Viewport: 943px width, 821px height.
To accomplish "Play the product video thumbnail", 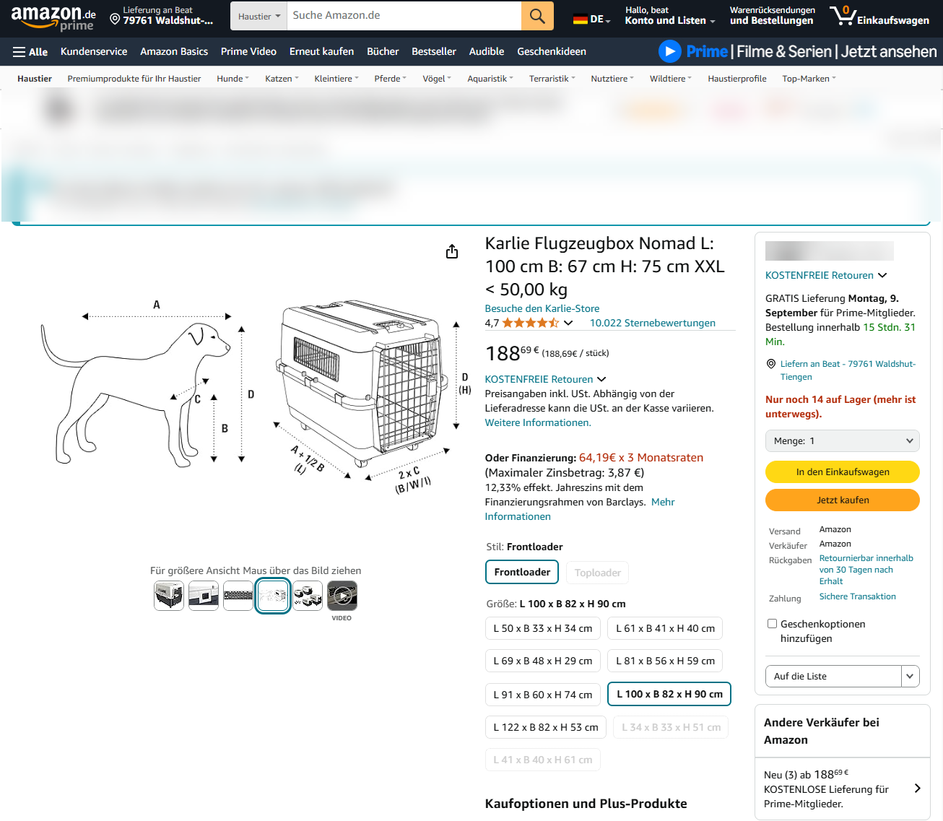I will click(x=342, y=596).
